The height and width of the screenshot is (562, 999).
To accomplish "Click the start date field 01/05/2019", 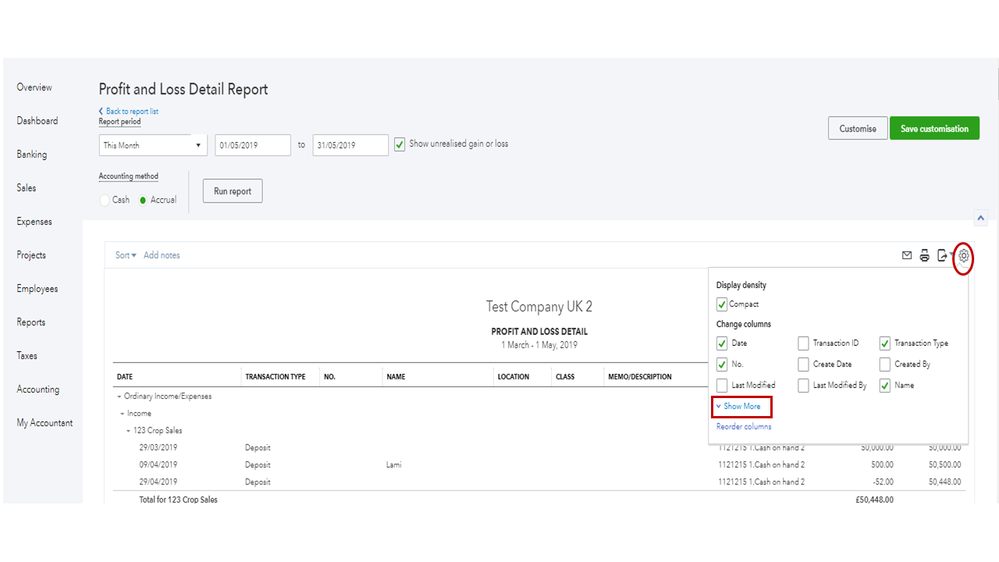I will (x=252, y=146).
